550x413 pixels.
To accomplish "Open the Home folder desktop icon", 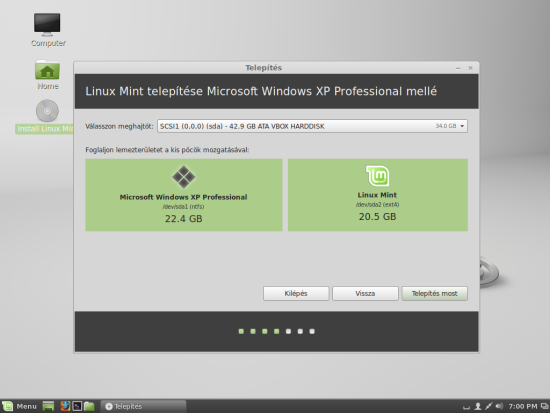I will 47,75.
